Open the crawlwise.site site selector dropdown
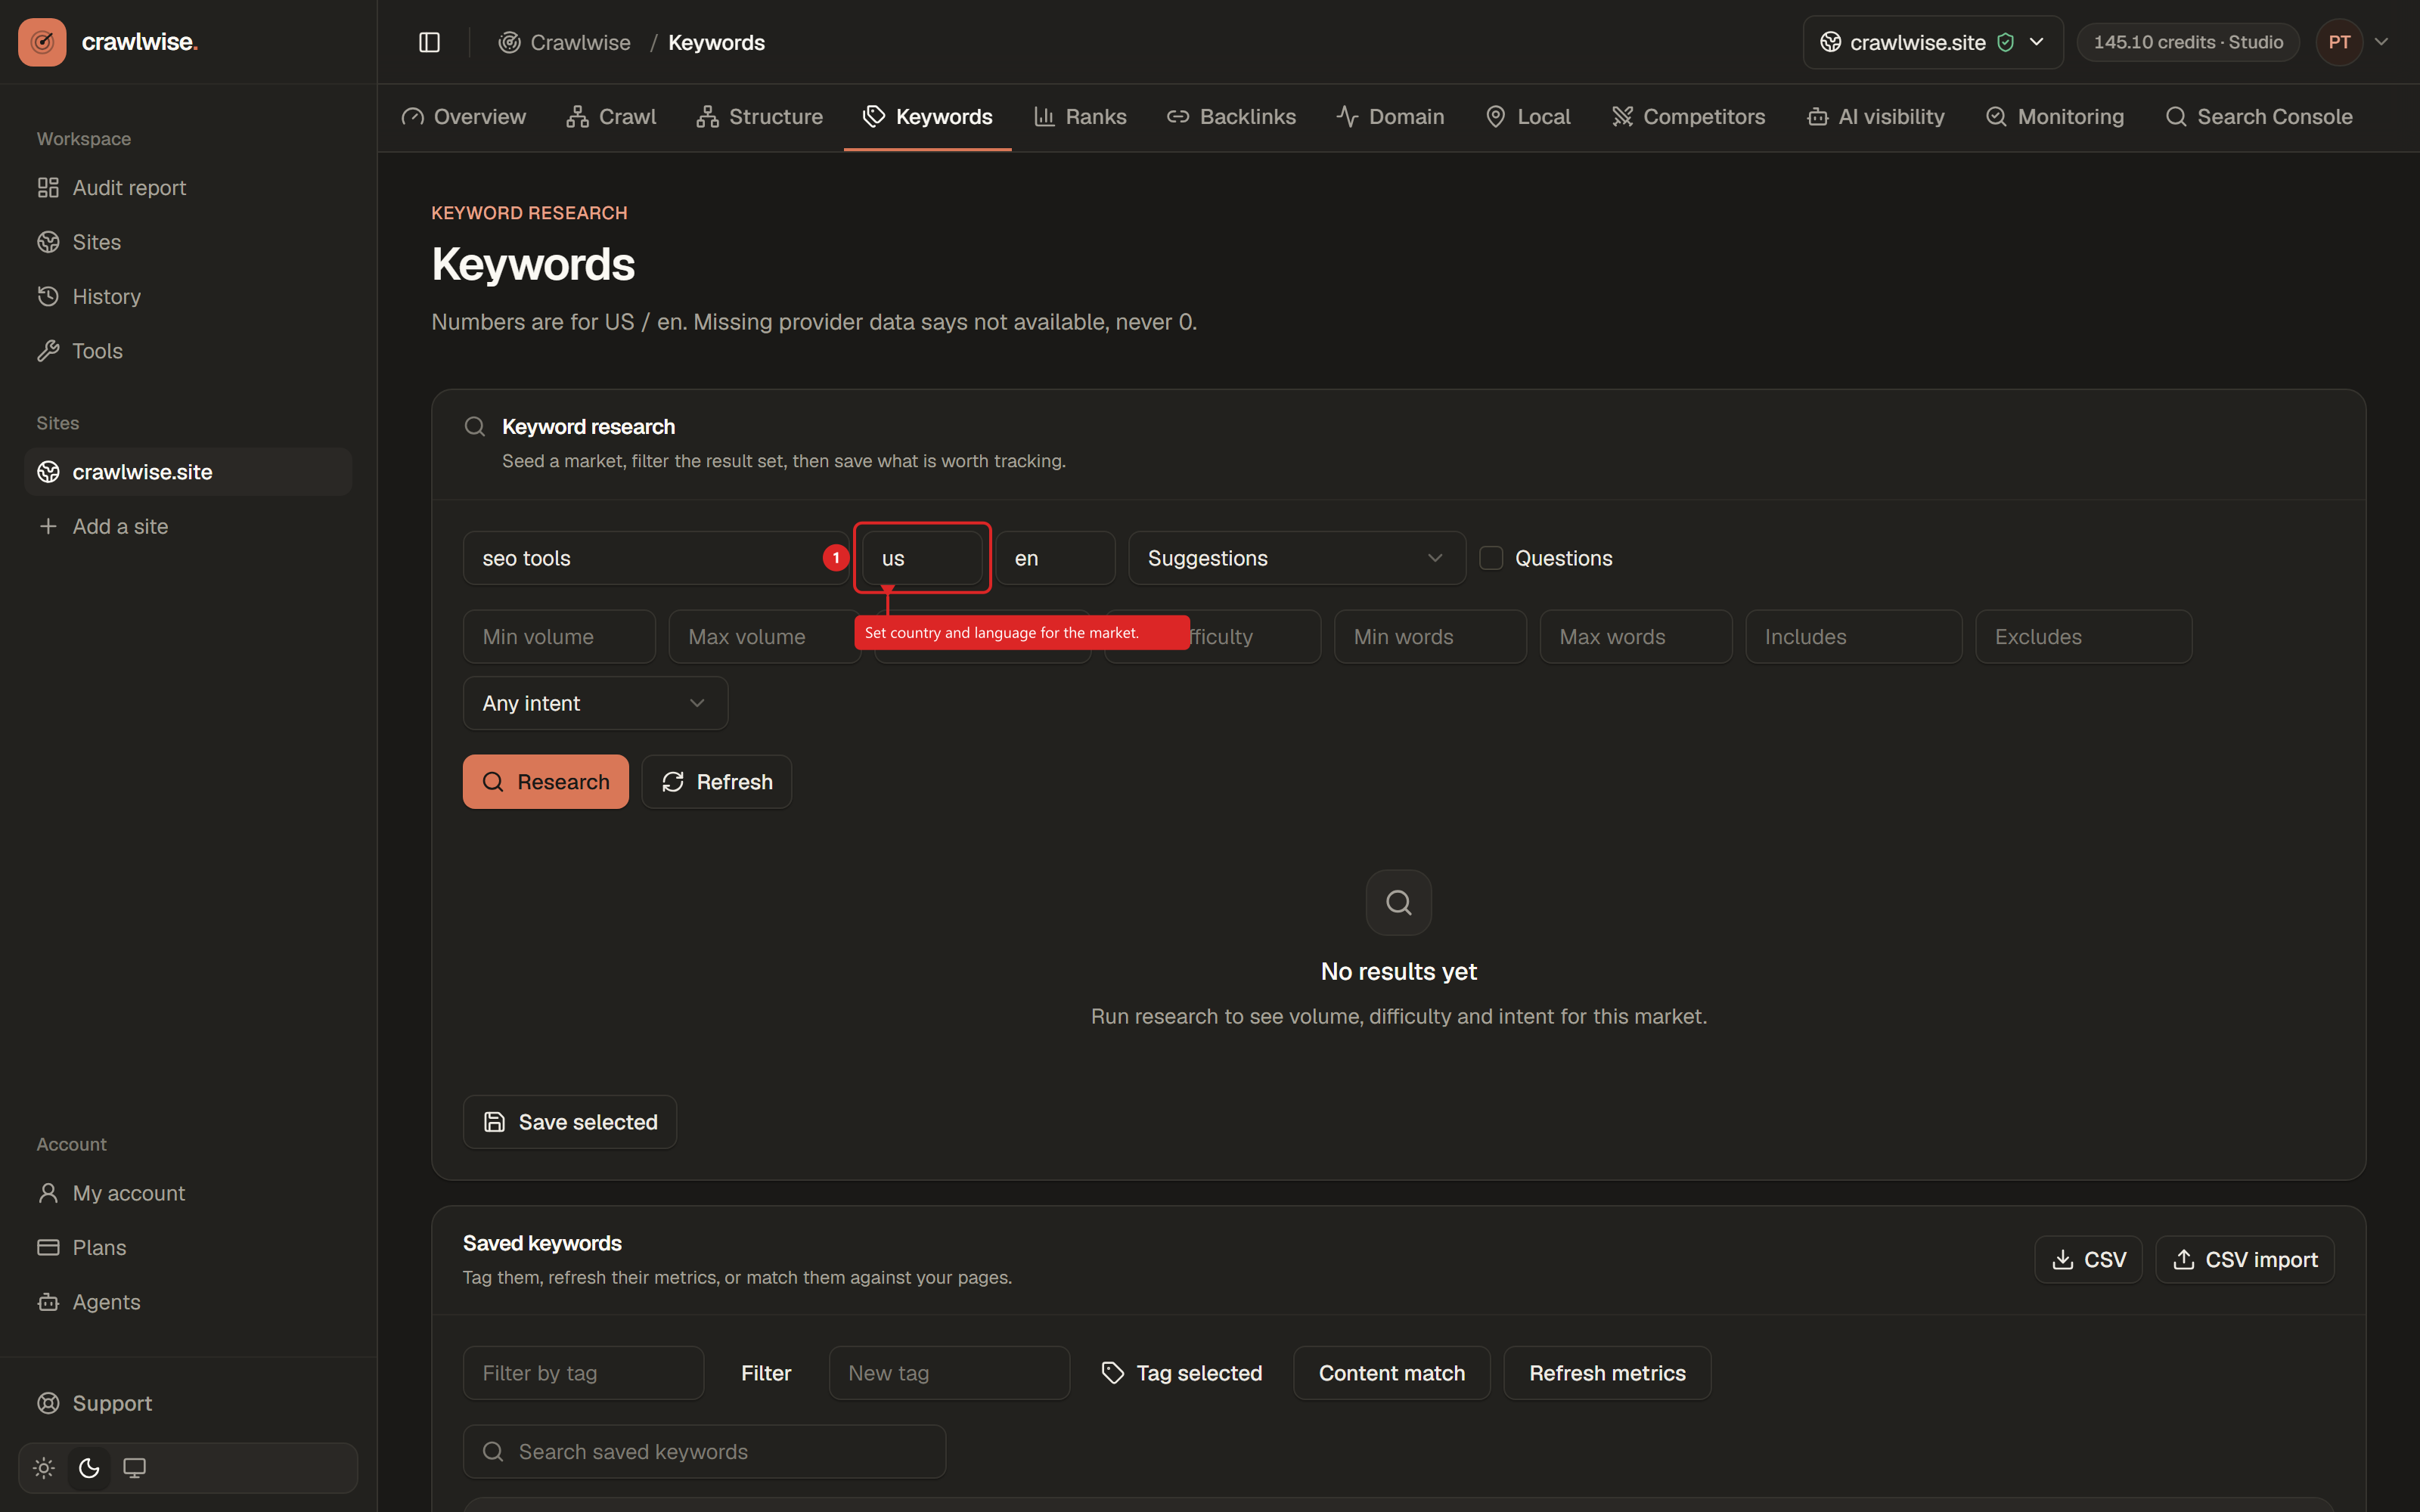 [x=1932, y=42]
